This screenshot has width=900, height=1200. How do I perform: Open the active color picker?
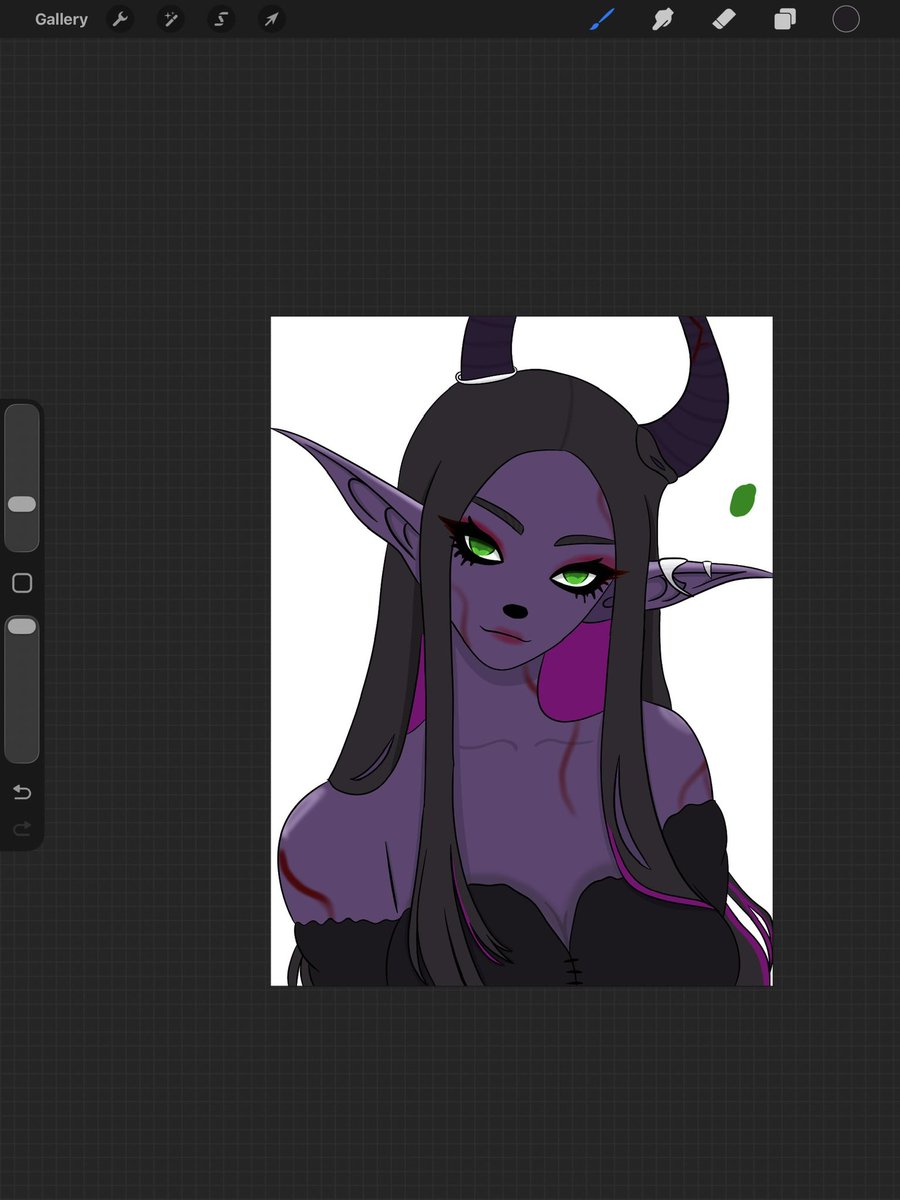846,19
